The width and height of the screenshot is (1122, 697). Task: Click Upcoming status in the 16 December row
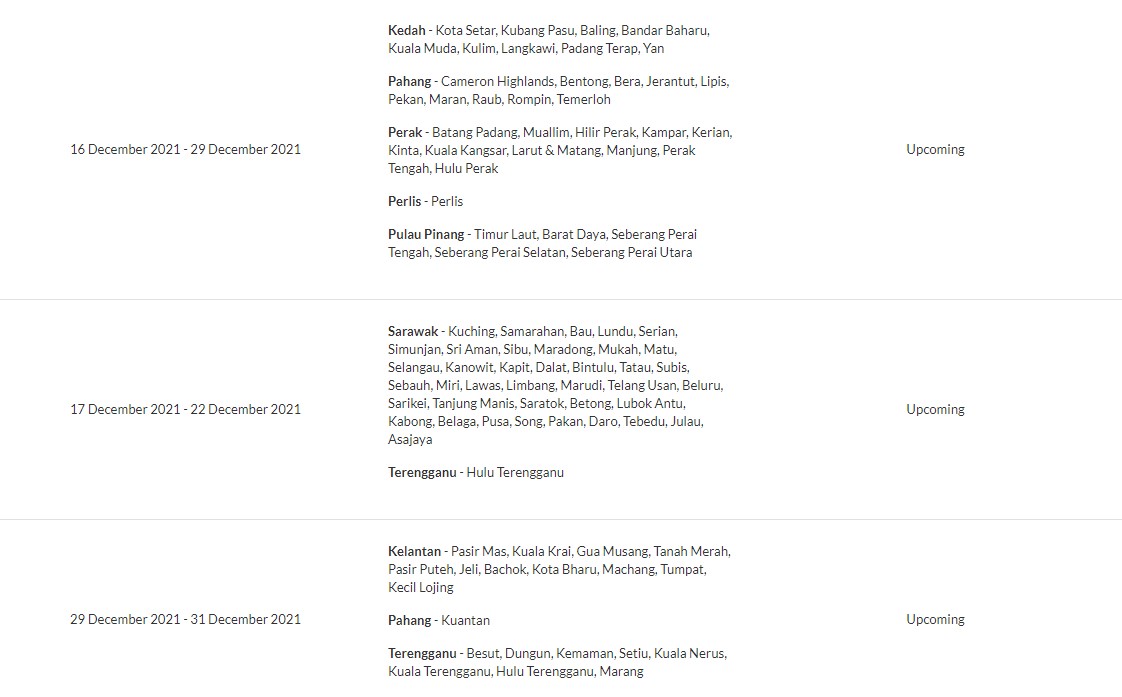coord(935,150)
